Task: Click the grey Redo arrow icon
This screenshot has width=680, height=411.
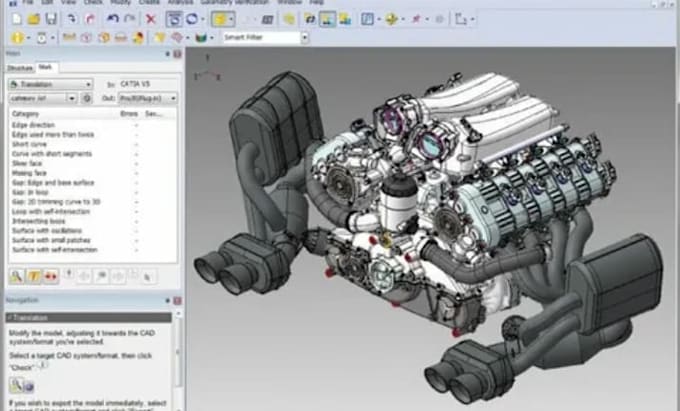Action: 130,19
